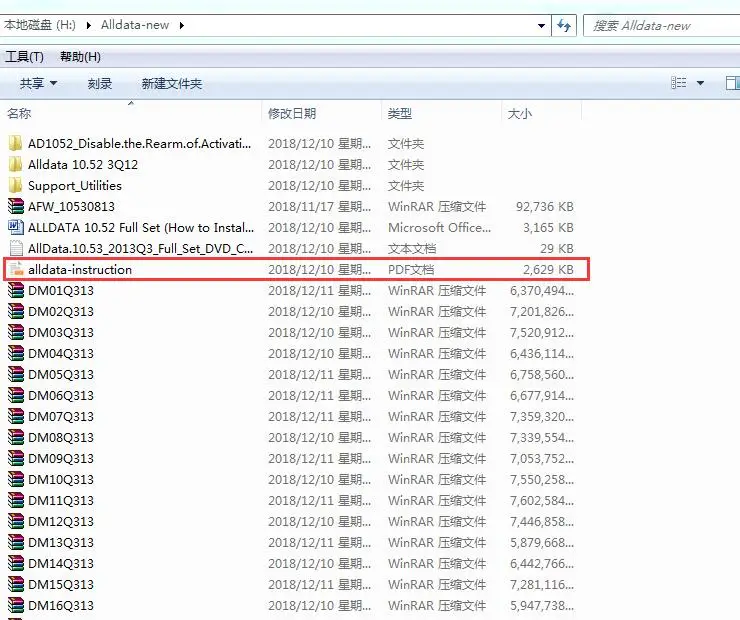This screenshot has height=620, width=740.
Task: Click the DM04Q313 archive icon
Action: point(16,353)
